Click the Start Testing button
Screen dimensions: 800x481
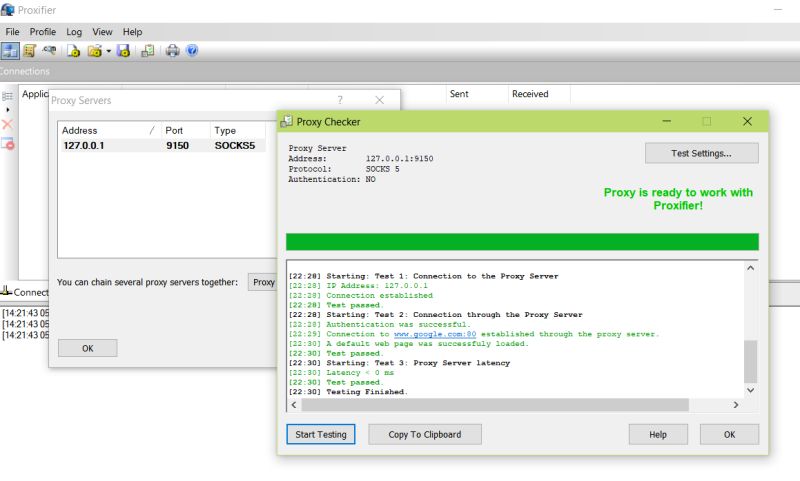click(x=321, y=434)
